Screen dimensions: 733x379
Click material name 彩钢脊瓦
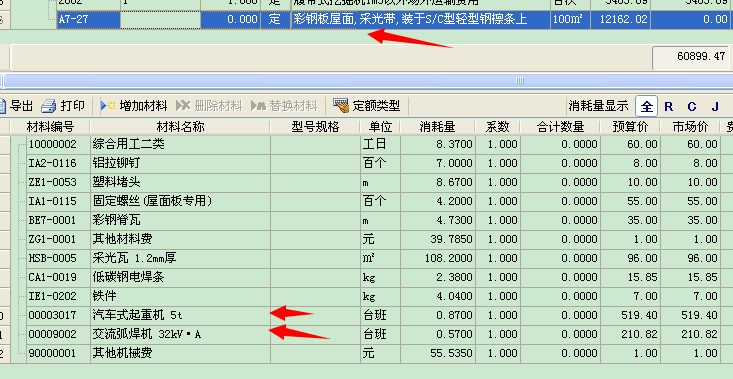(116, 220)
